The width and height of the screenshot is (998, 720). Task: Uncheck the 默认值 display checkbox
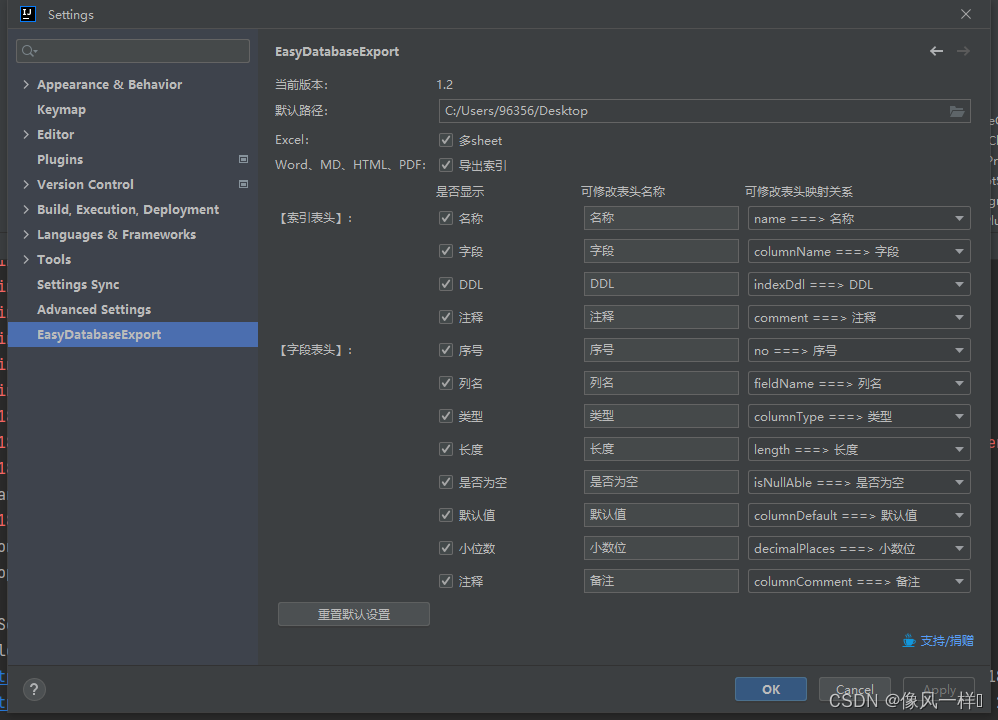(446, 515)
